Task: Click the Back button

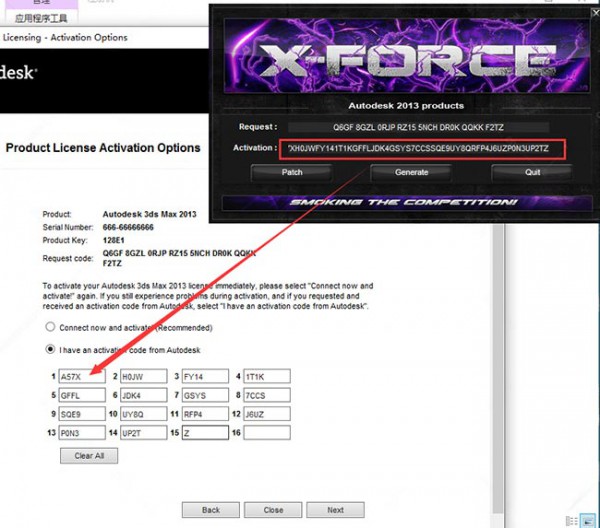Action: [x=211, y=510]
